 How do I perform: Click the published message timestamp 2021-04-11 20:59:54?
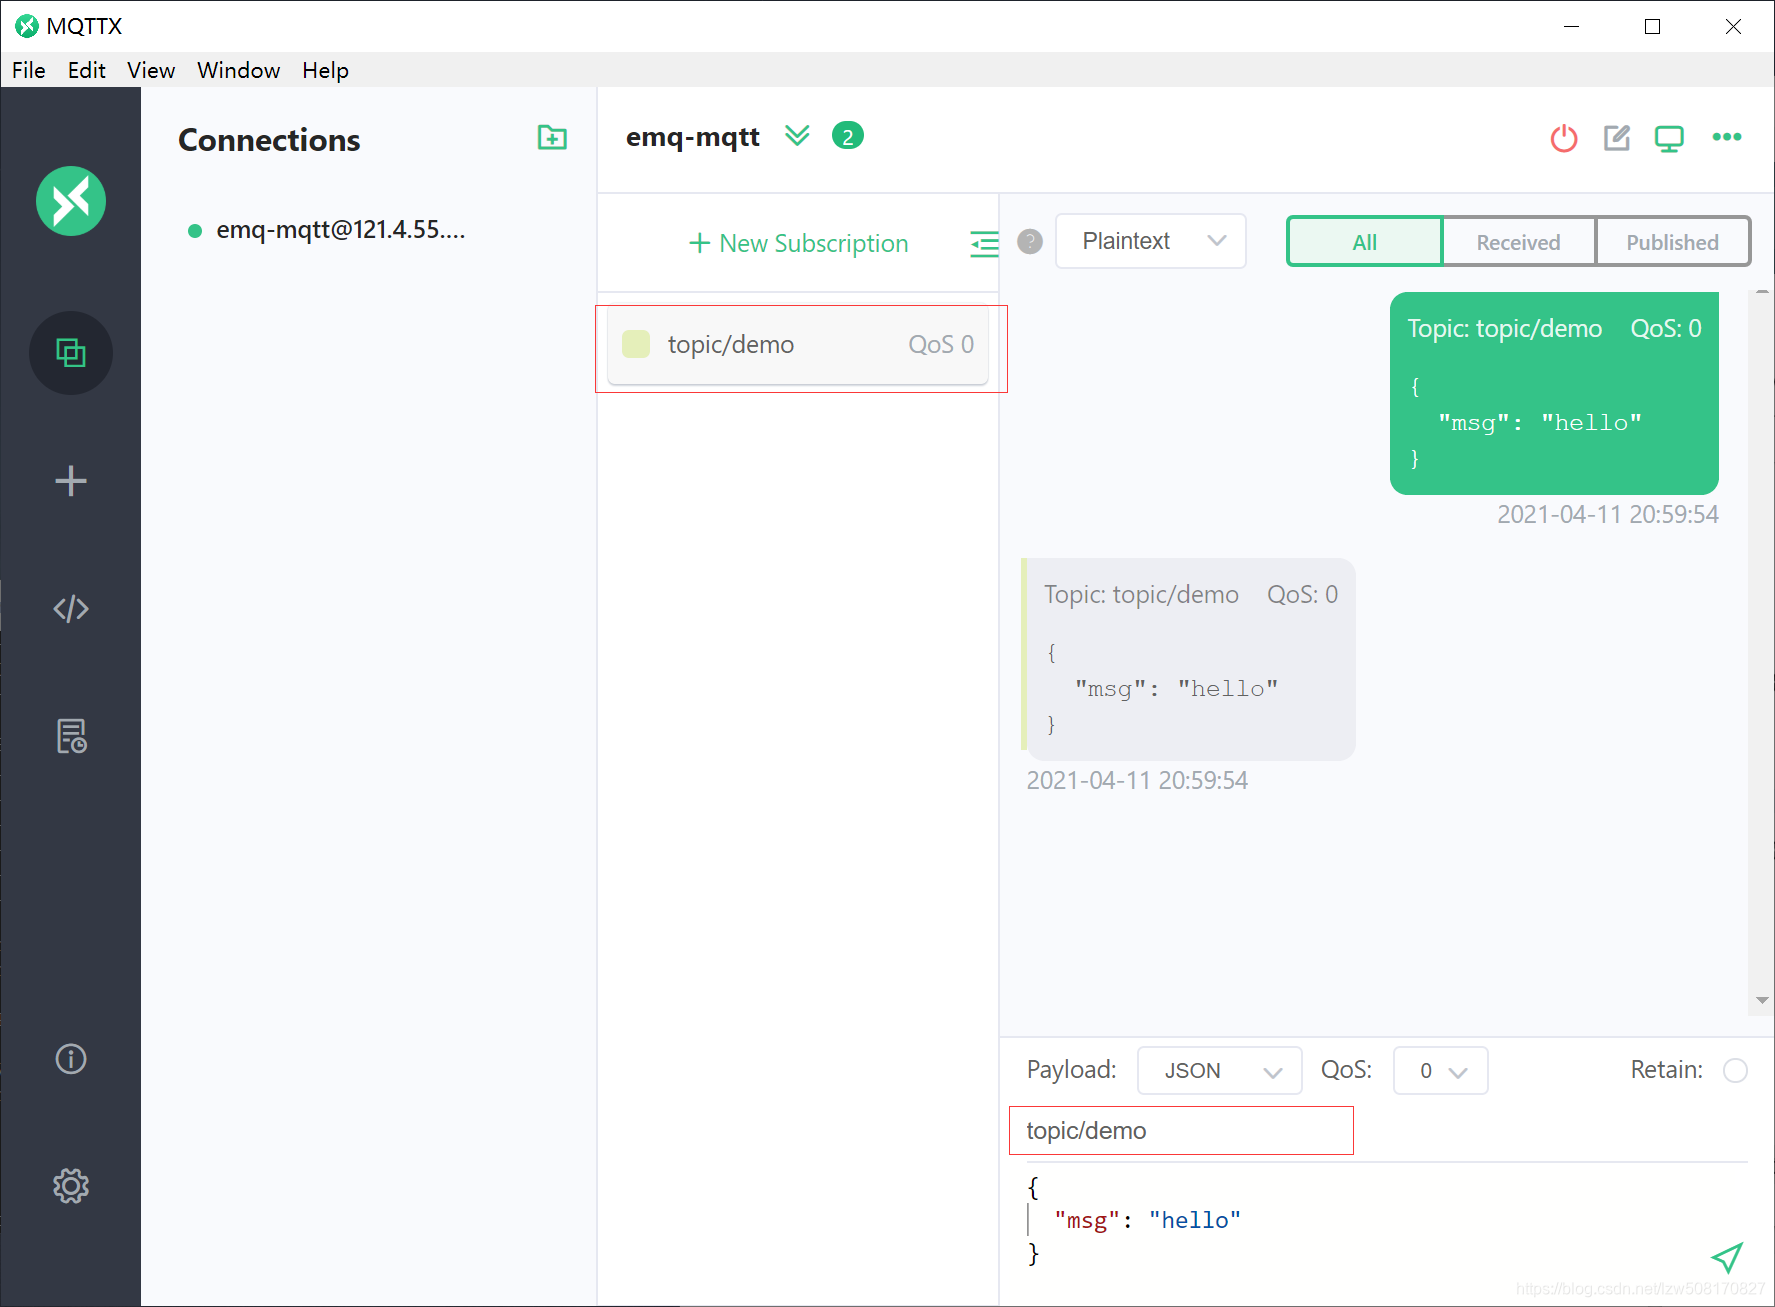point(1608,515)
